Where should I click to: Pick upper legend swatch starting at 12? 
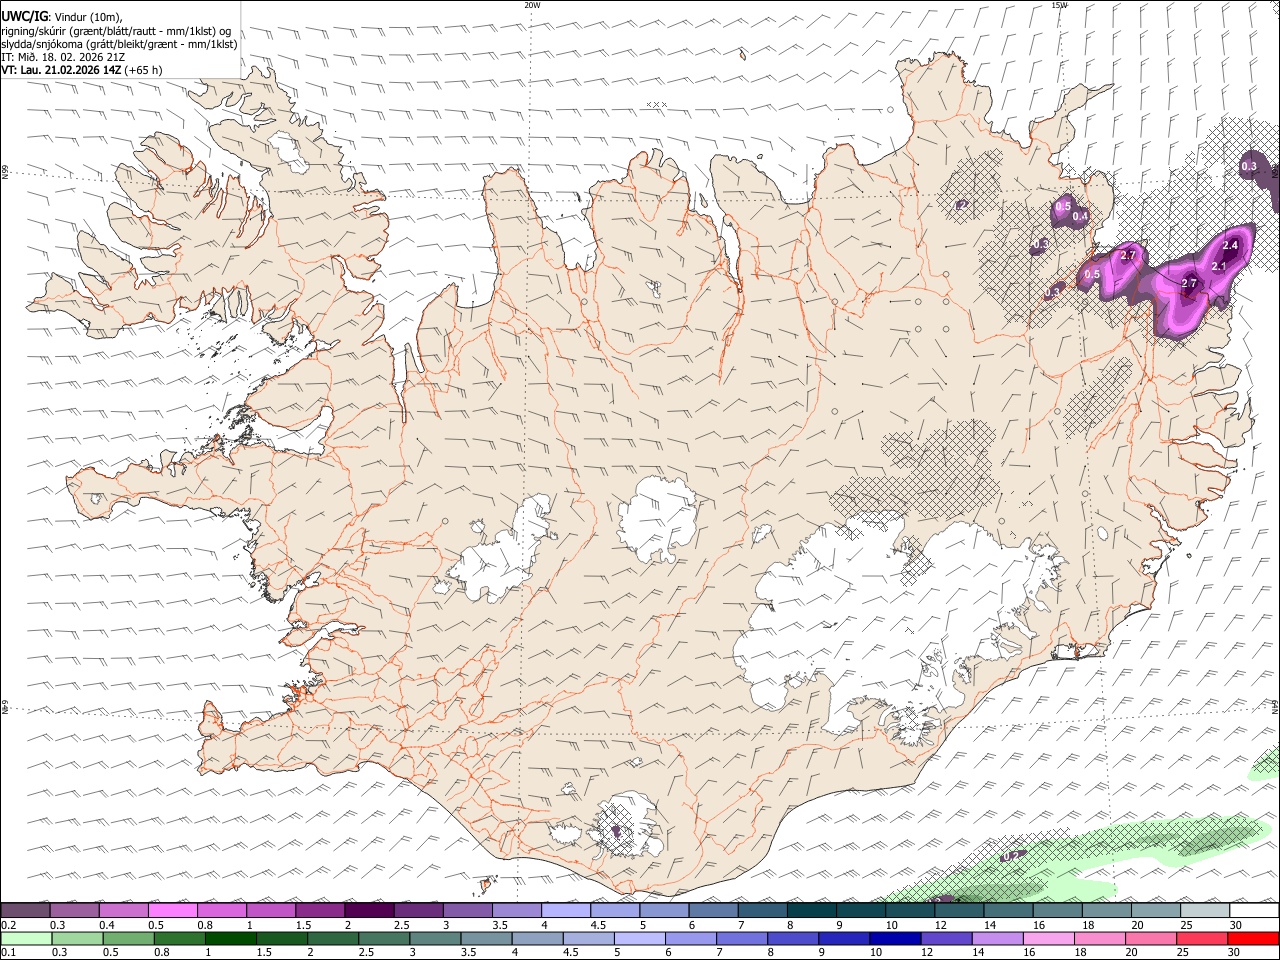[x=959, y=910]
